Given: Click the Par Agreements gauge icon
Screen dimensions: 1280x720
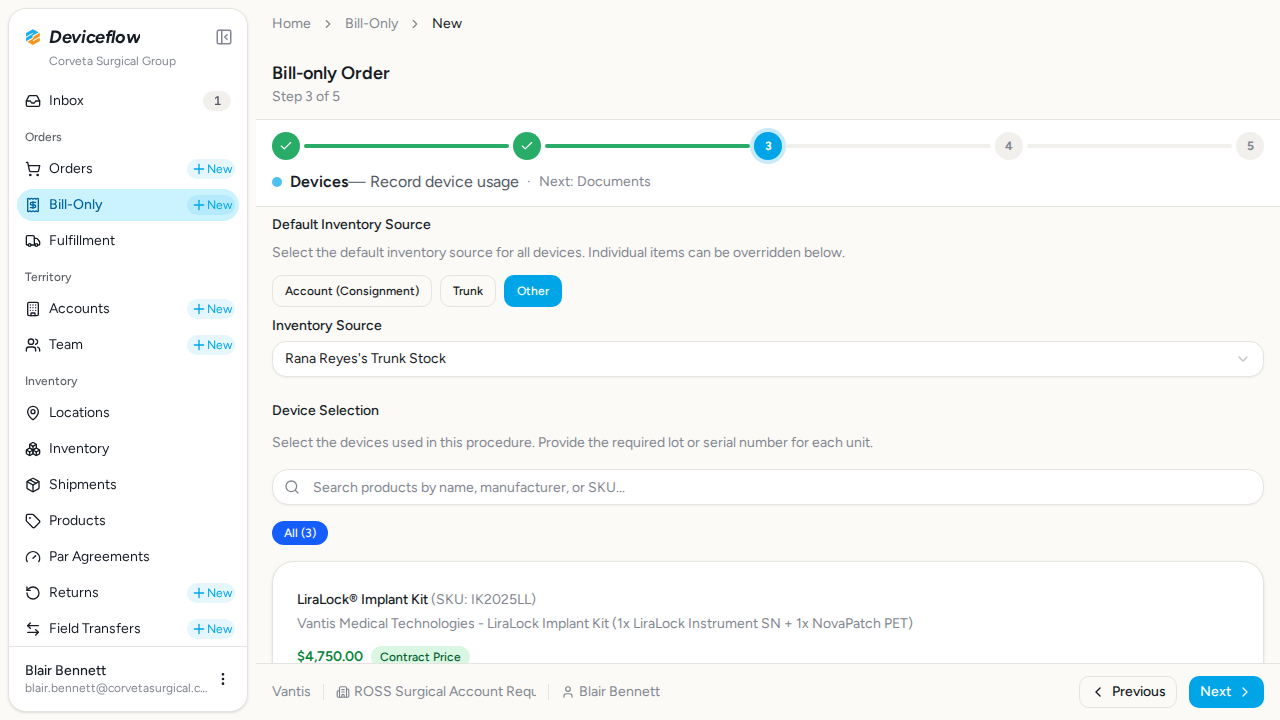Looking at the screenshot, I should point(33,557).
